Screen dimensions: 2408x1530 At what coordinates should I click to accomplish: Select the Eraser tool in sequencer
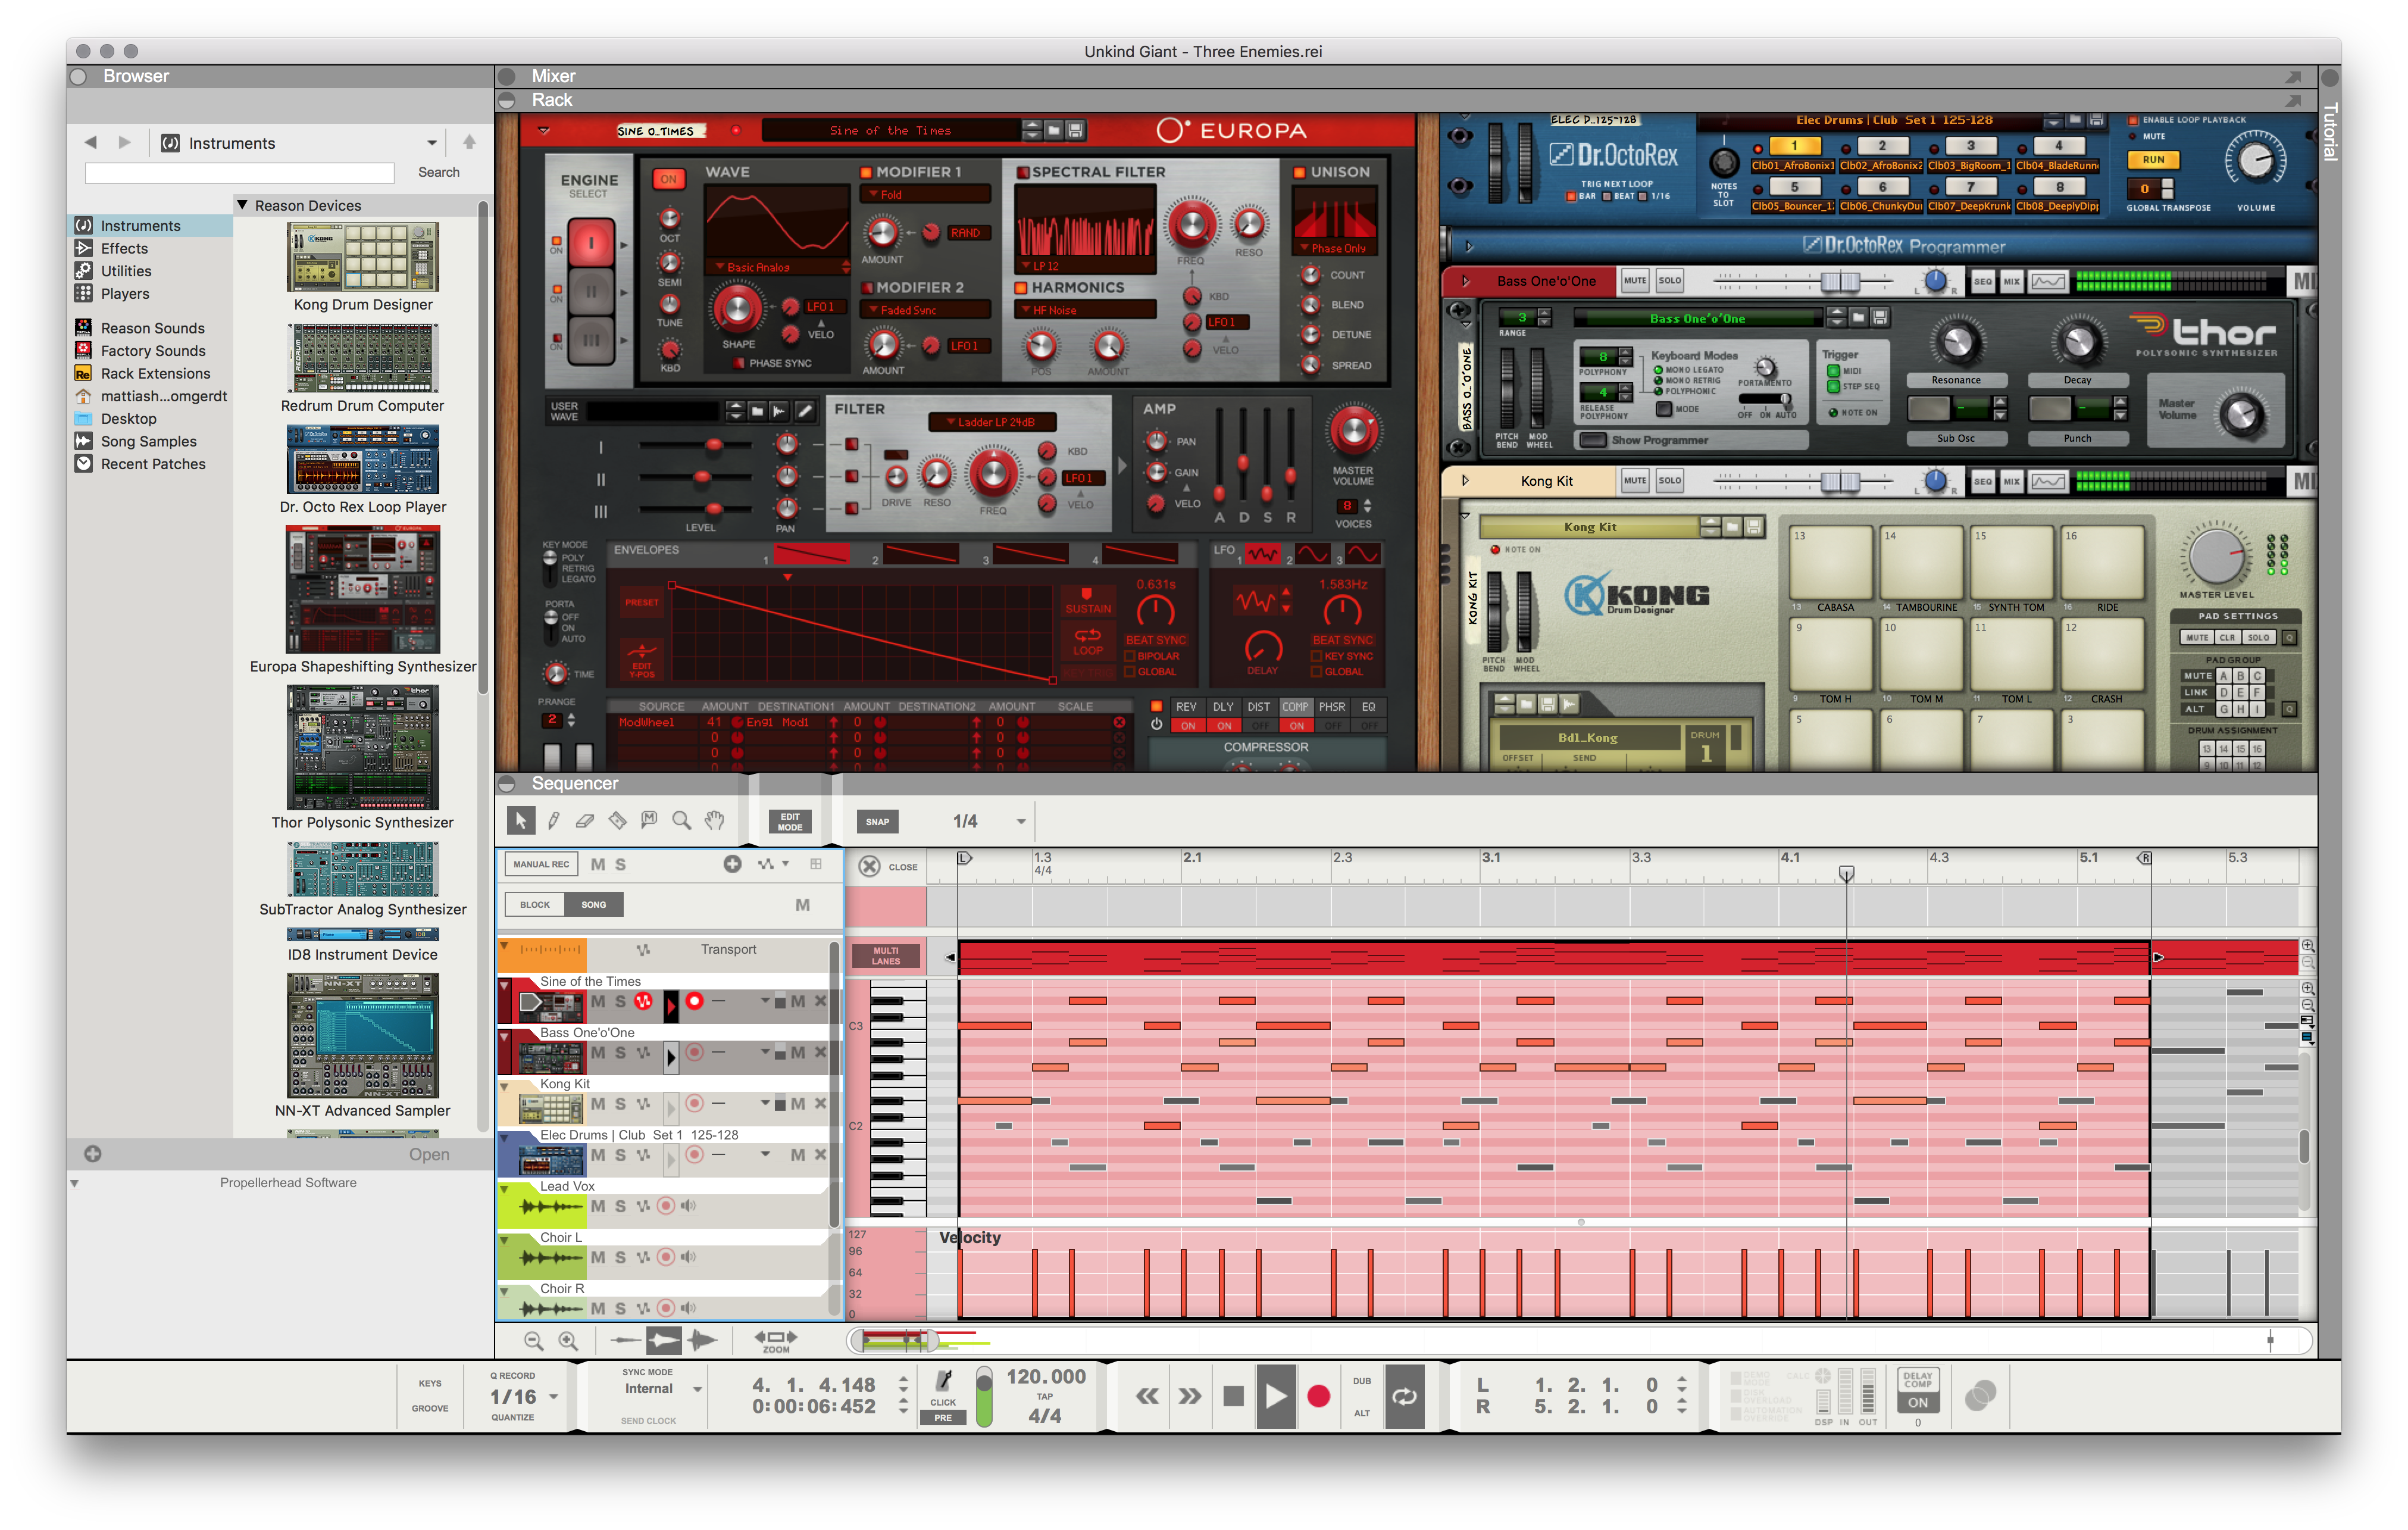(x=585, y=821)
